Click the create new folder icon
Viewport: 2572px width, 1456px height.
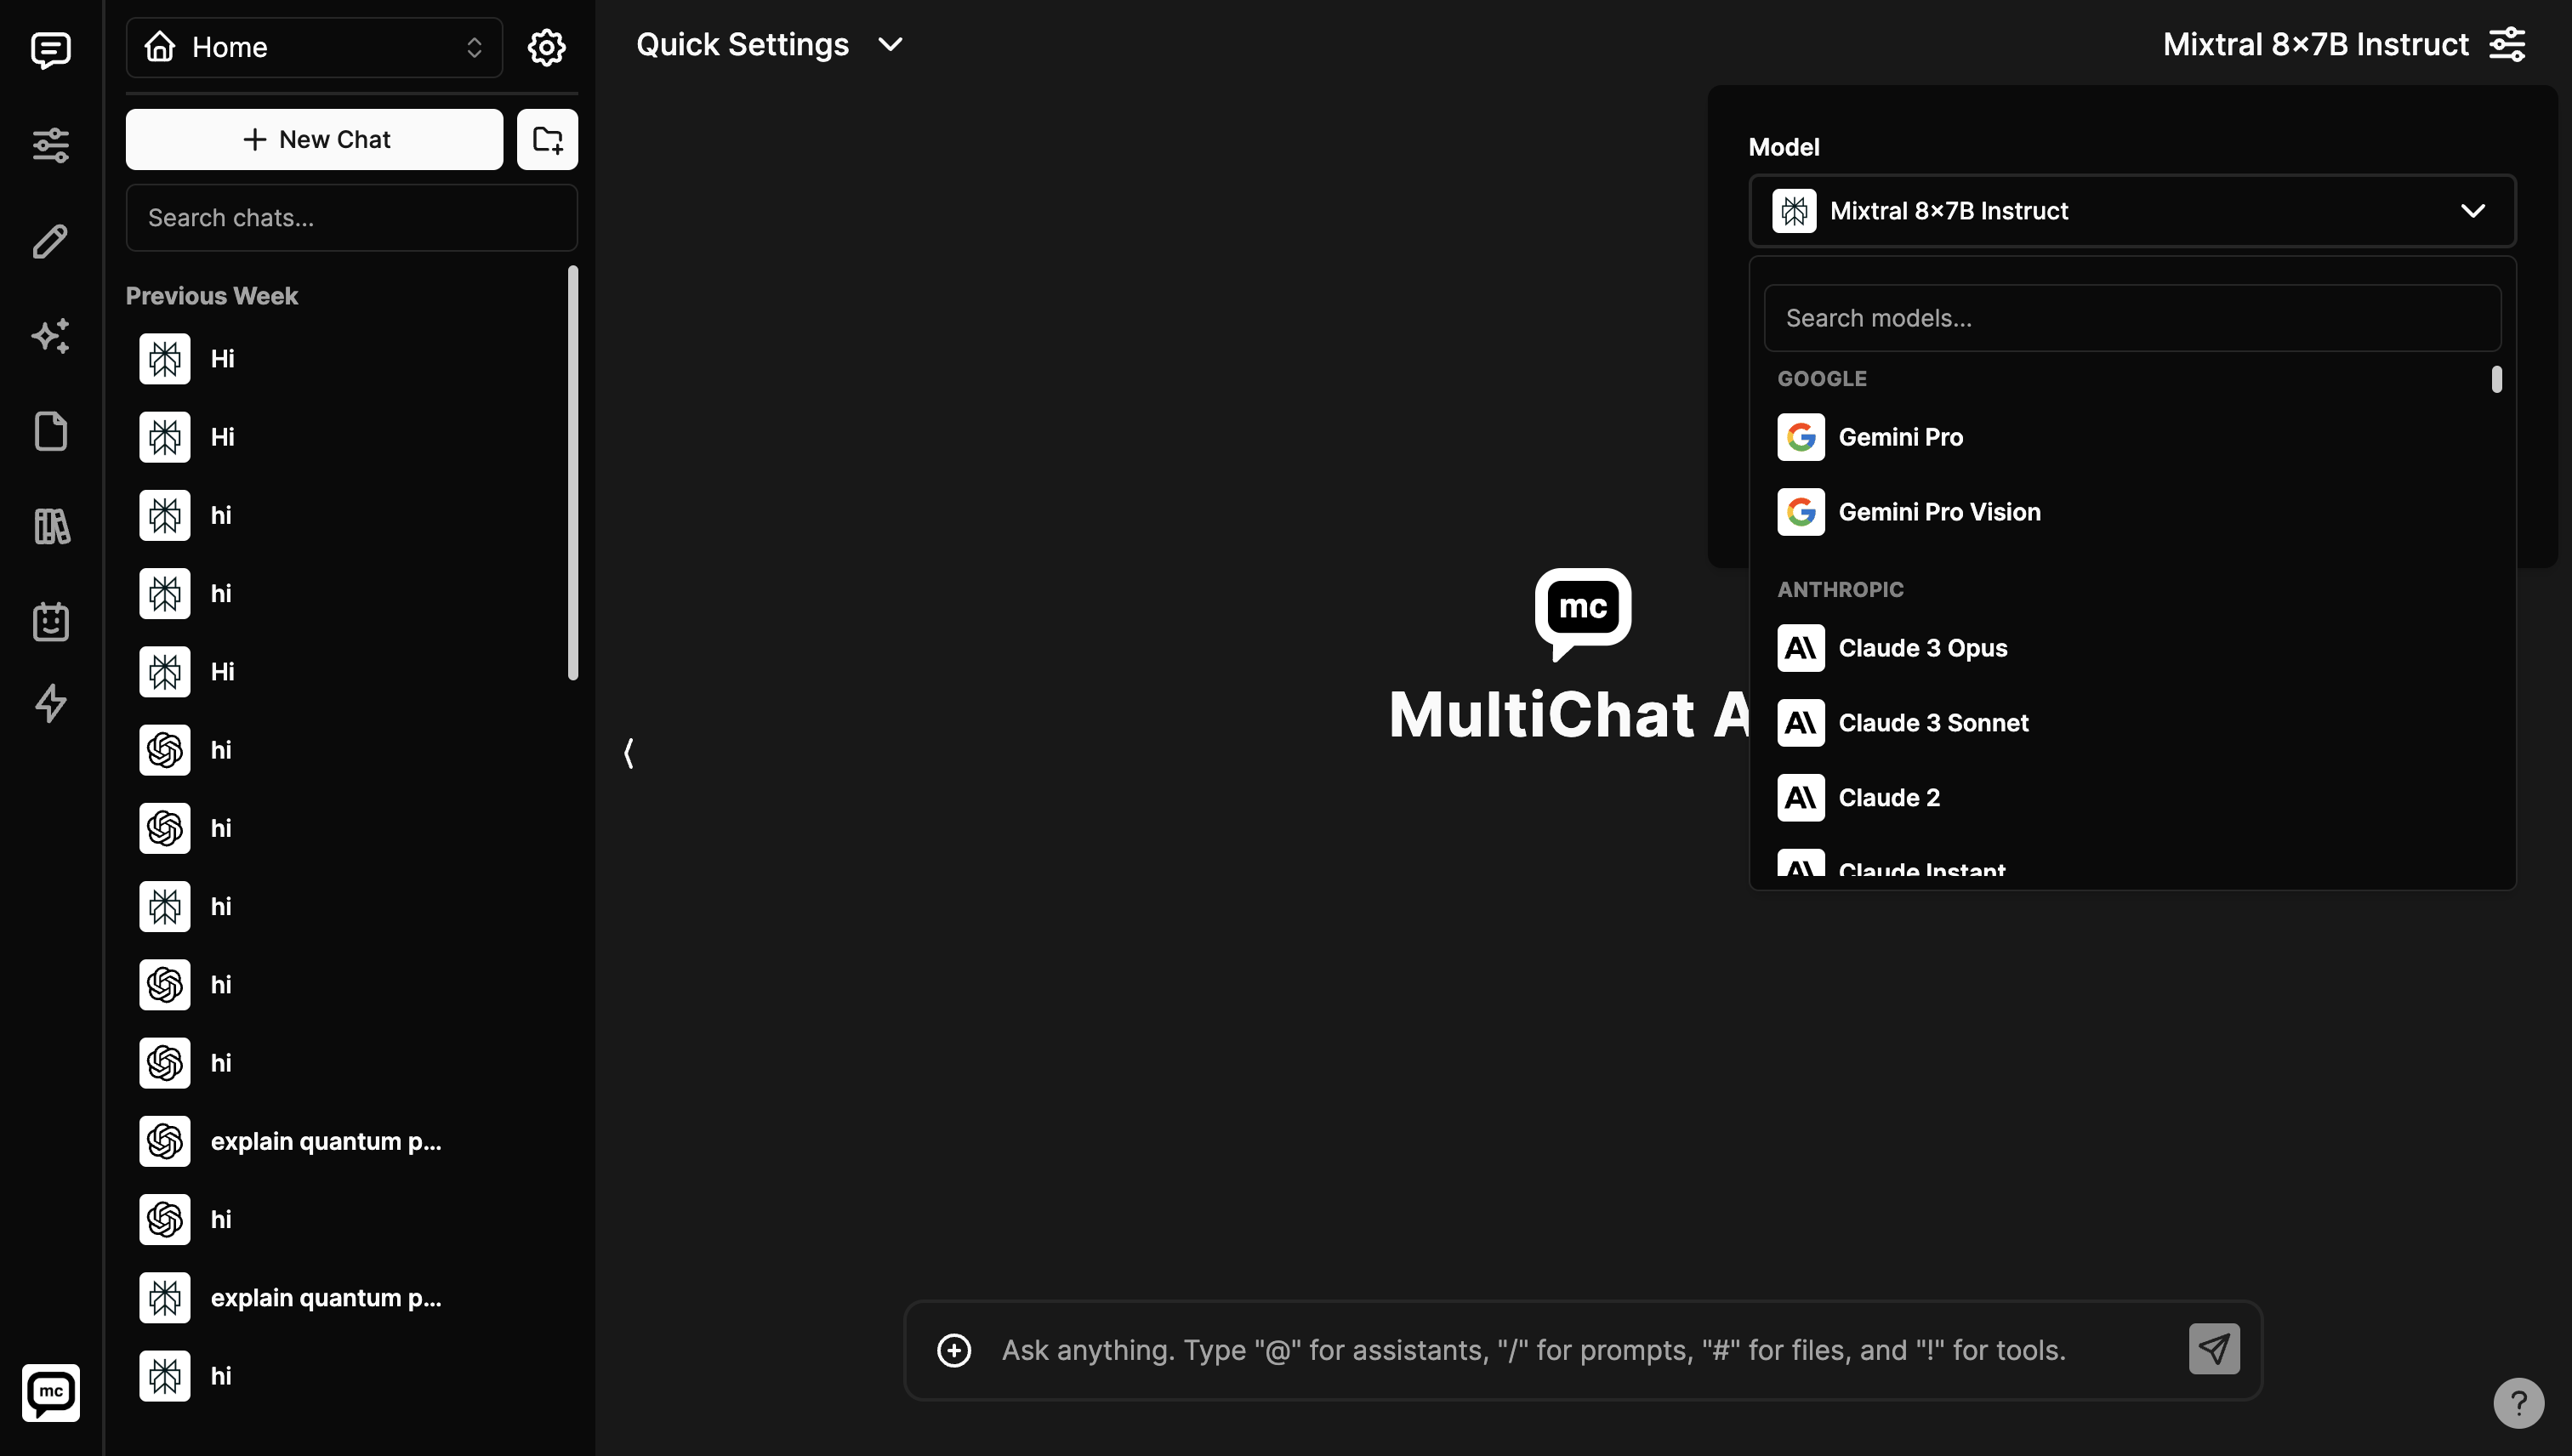pyautogui.click(x=547, y=139)
